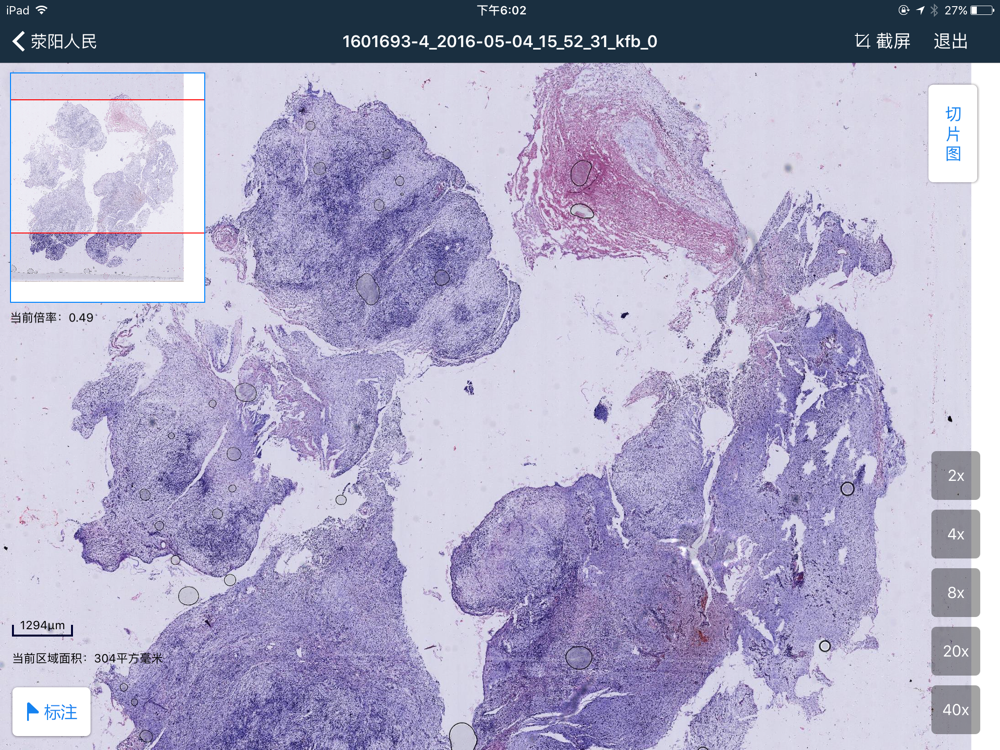Click the Wi-Fi status icon

[x=42, y=10]
